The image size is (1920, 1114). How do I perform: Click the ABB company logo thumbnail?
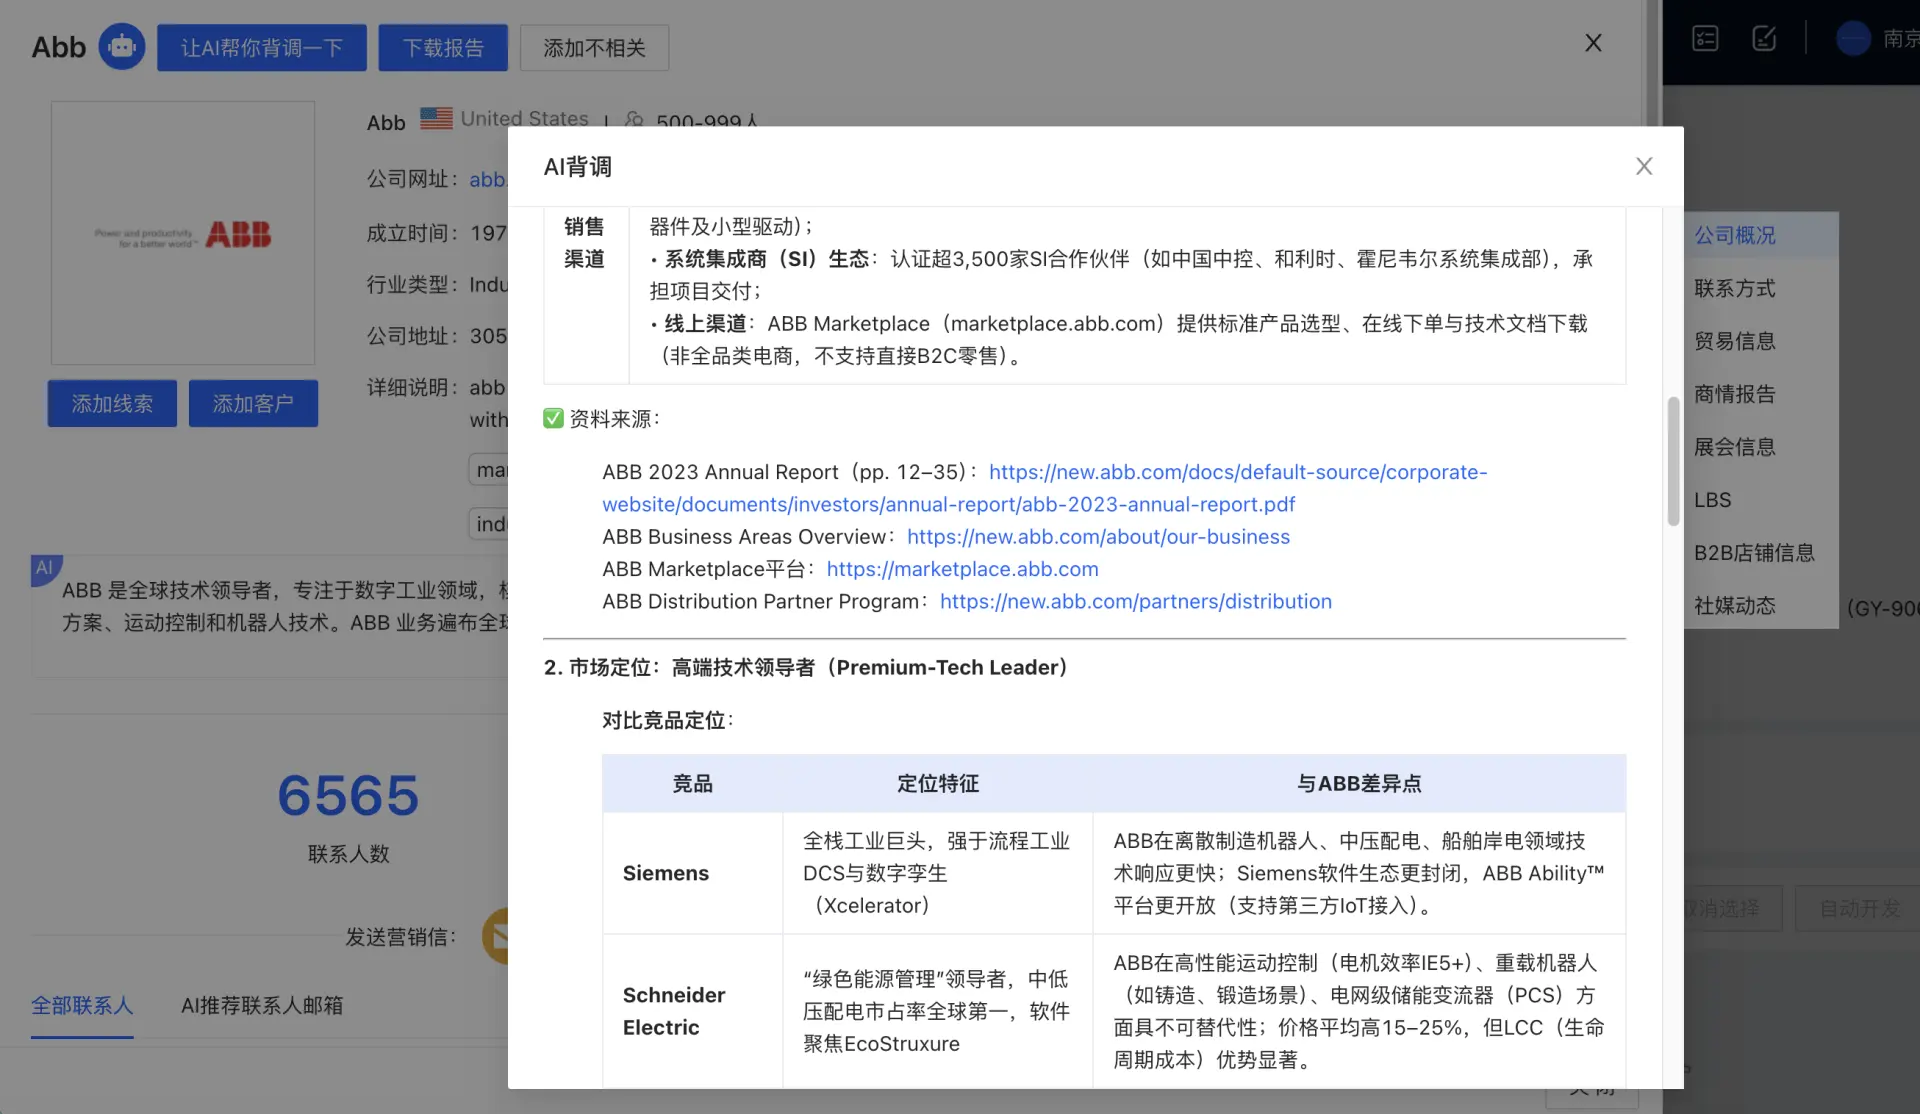(x=183, y=233)
